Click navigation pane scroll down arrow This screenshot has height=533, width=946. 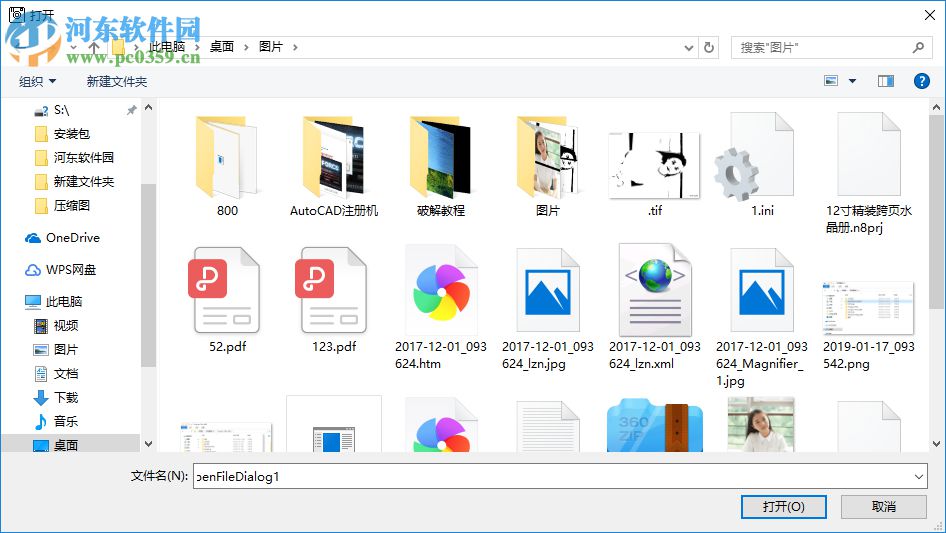148,444
